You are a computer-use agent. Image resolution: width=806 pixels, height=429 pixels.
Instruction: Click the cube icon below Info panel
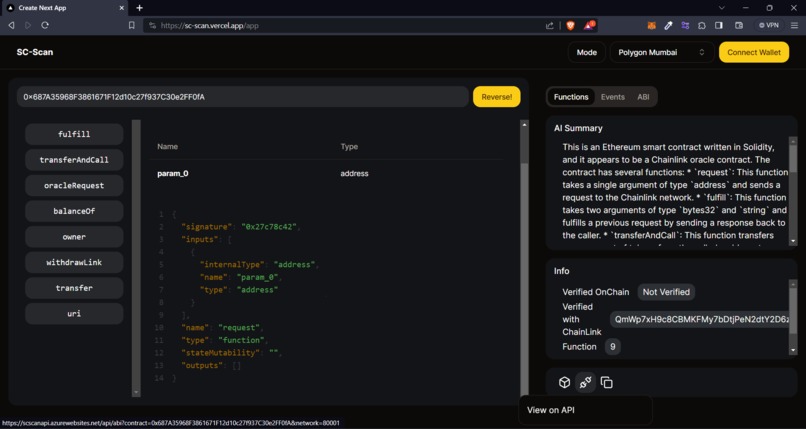tap(564, 382)
